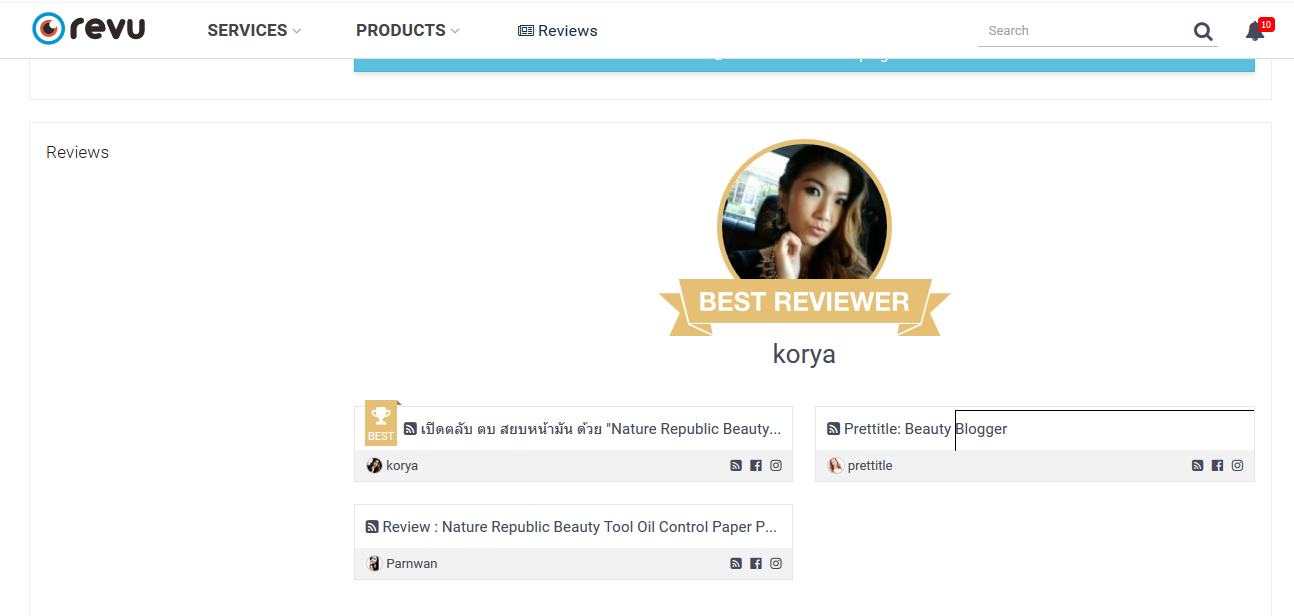The height and width of the screenshot is (616, 1294).
Task: Open korya best reviewer name
Action: pyautogui.click(x=804, y=354)
